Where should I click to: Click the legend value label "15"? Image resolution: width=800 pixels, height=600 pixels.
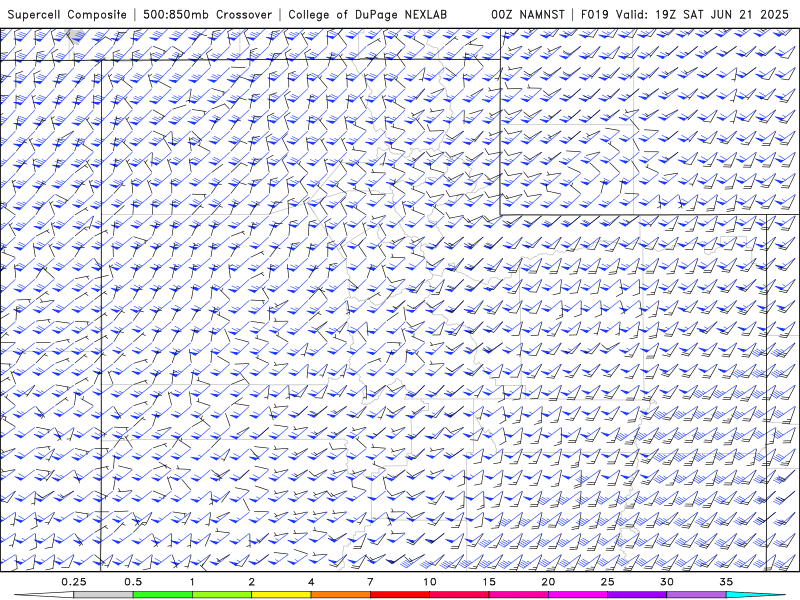pyautogui.click(x=489, y=582)
